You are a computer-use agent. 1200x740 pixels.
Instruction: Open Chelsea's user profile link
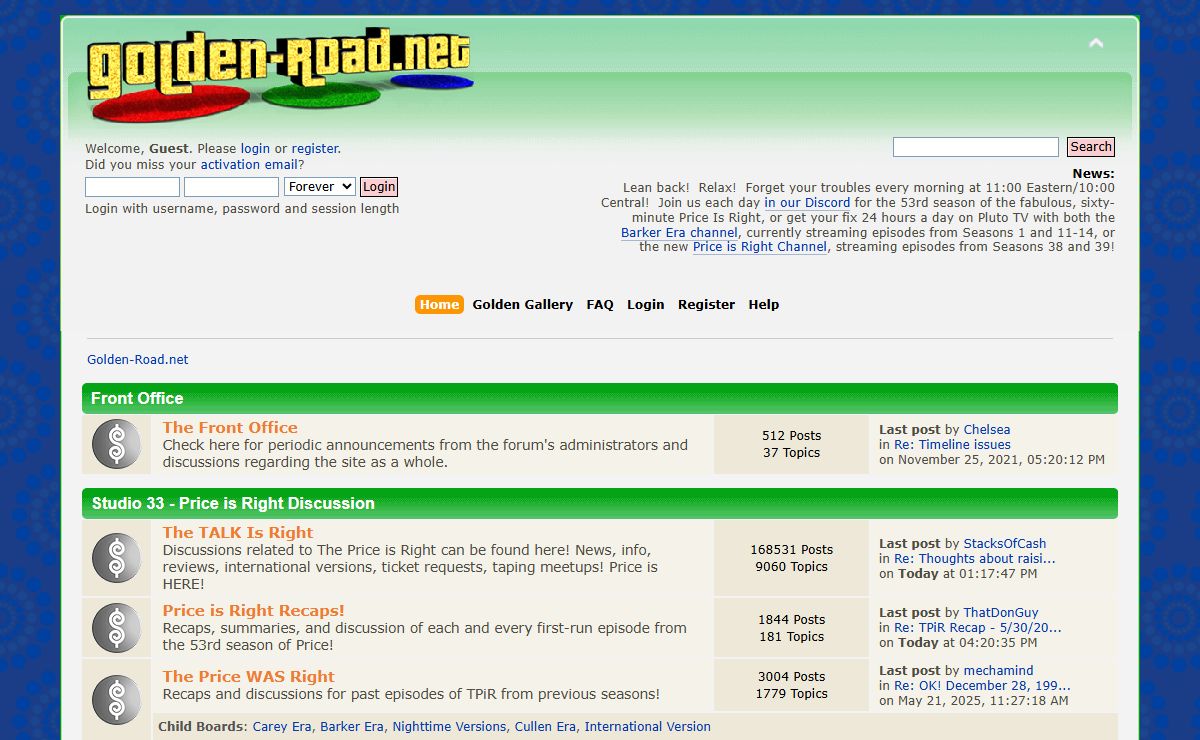click(x=987, y=430)
